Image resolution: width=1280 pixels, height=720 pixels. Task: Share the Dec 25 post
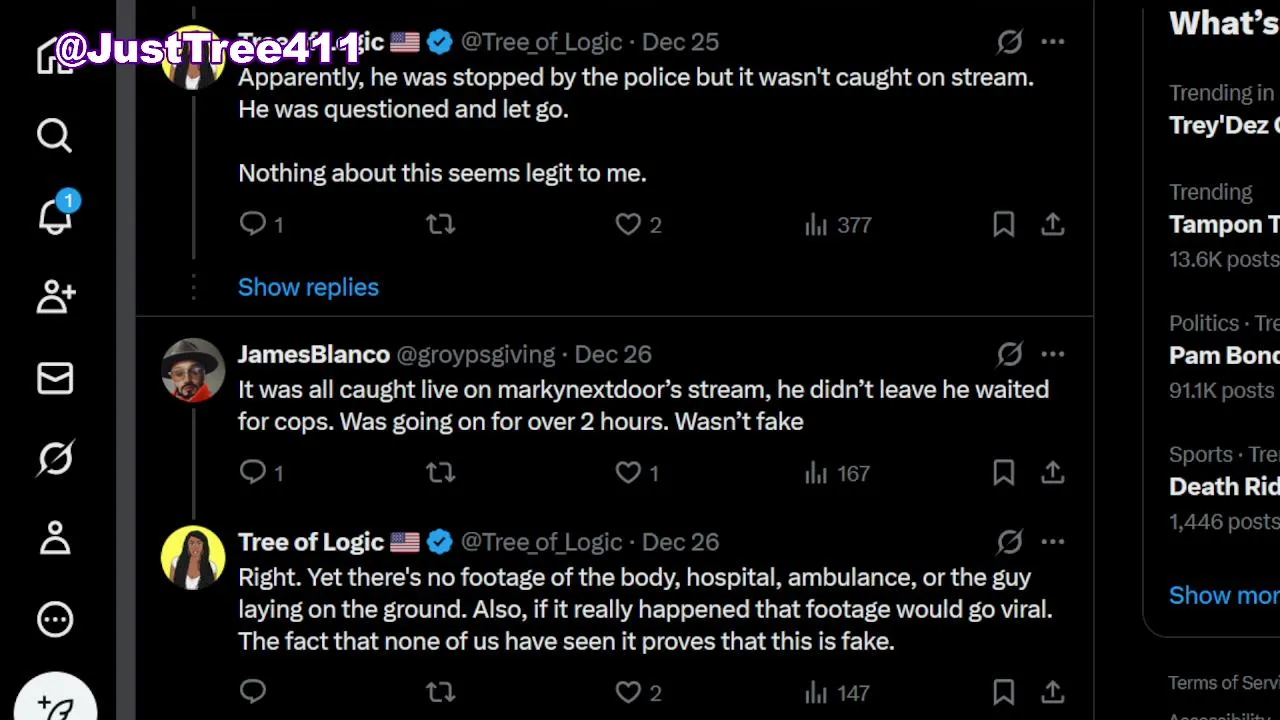point(1052,225)
